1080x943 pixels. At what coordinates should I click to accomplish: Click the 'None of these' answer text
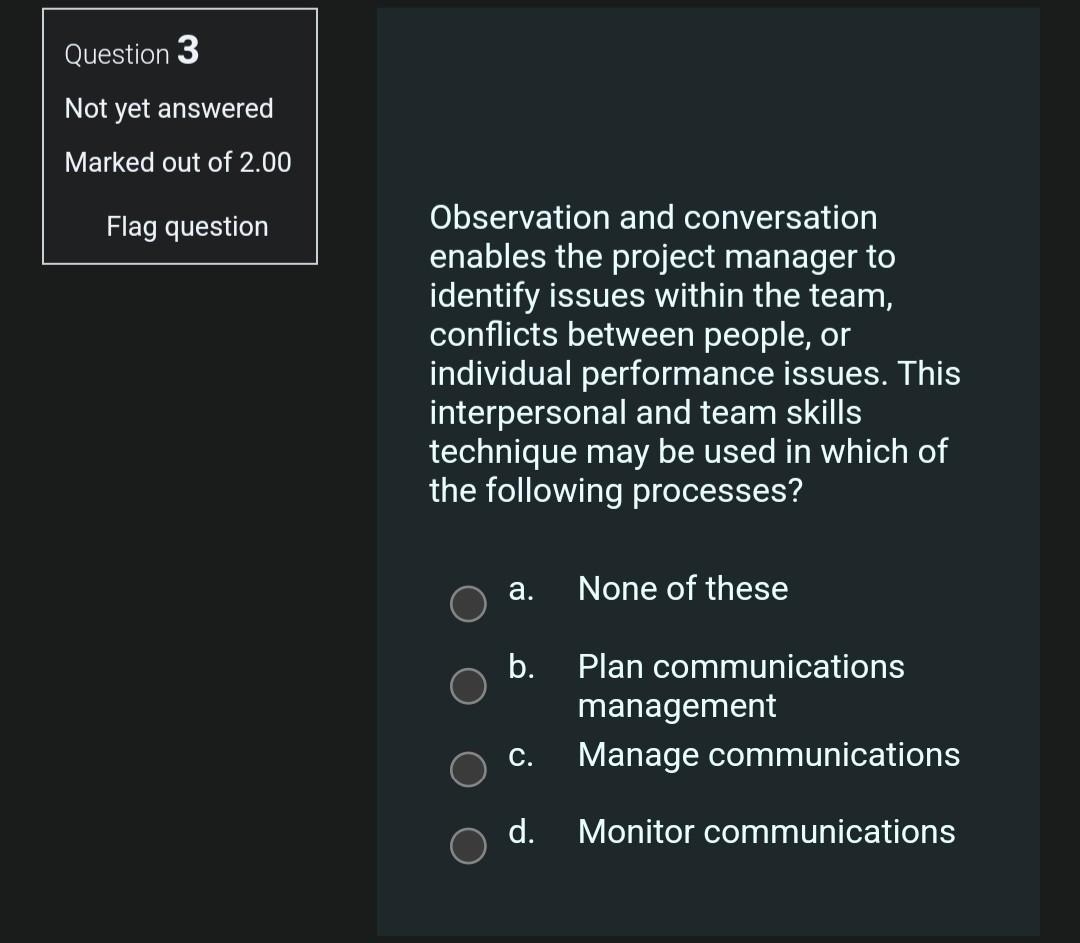pyautogui.click(x=683, y=589)
